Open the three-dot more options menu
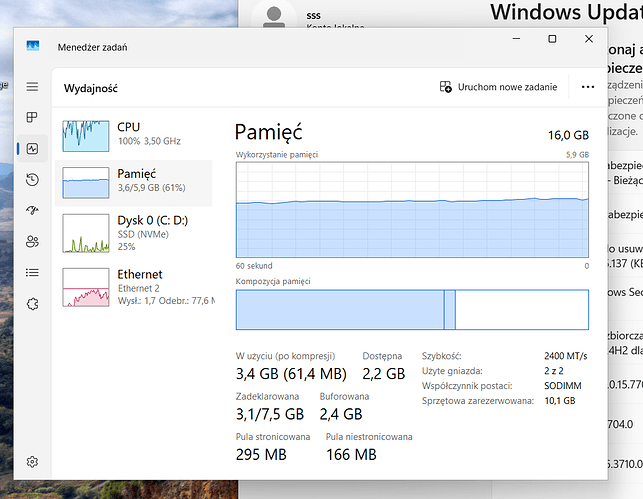 coord(588,87)
